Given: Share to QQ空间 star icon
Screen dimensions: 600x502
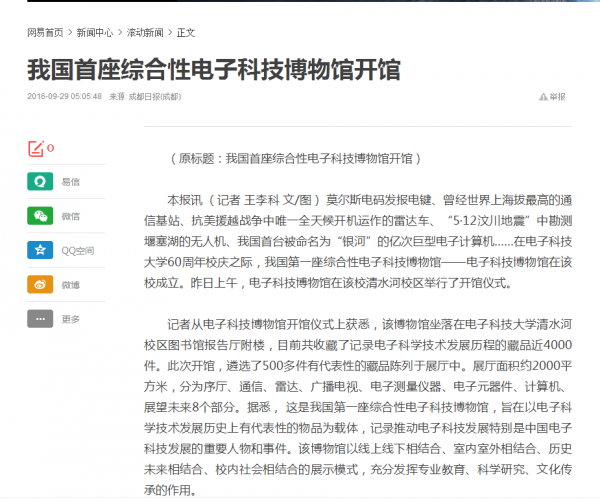Looking at the screenshot, I should tap(40, 250).
